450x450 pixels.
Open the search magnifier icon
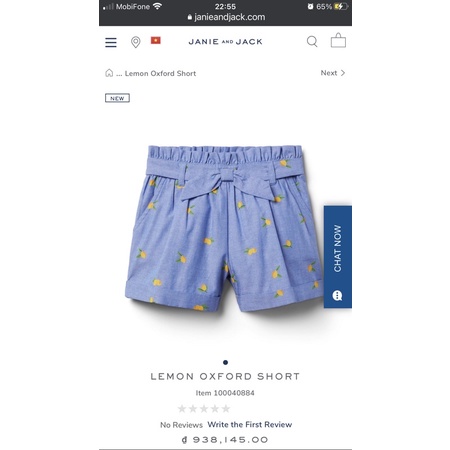point(312,42)
